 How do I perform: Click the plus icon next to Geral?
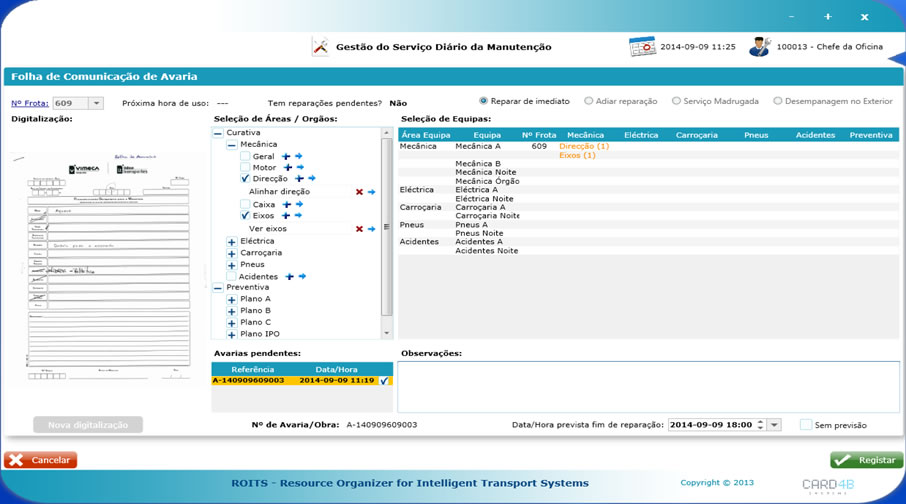[x=286, y=157]
